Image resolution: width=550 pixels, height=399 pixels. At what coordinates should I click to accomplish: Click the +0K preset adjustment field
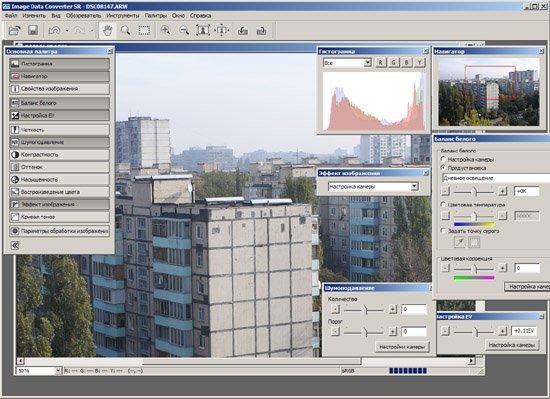coord(526,191)
